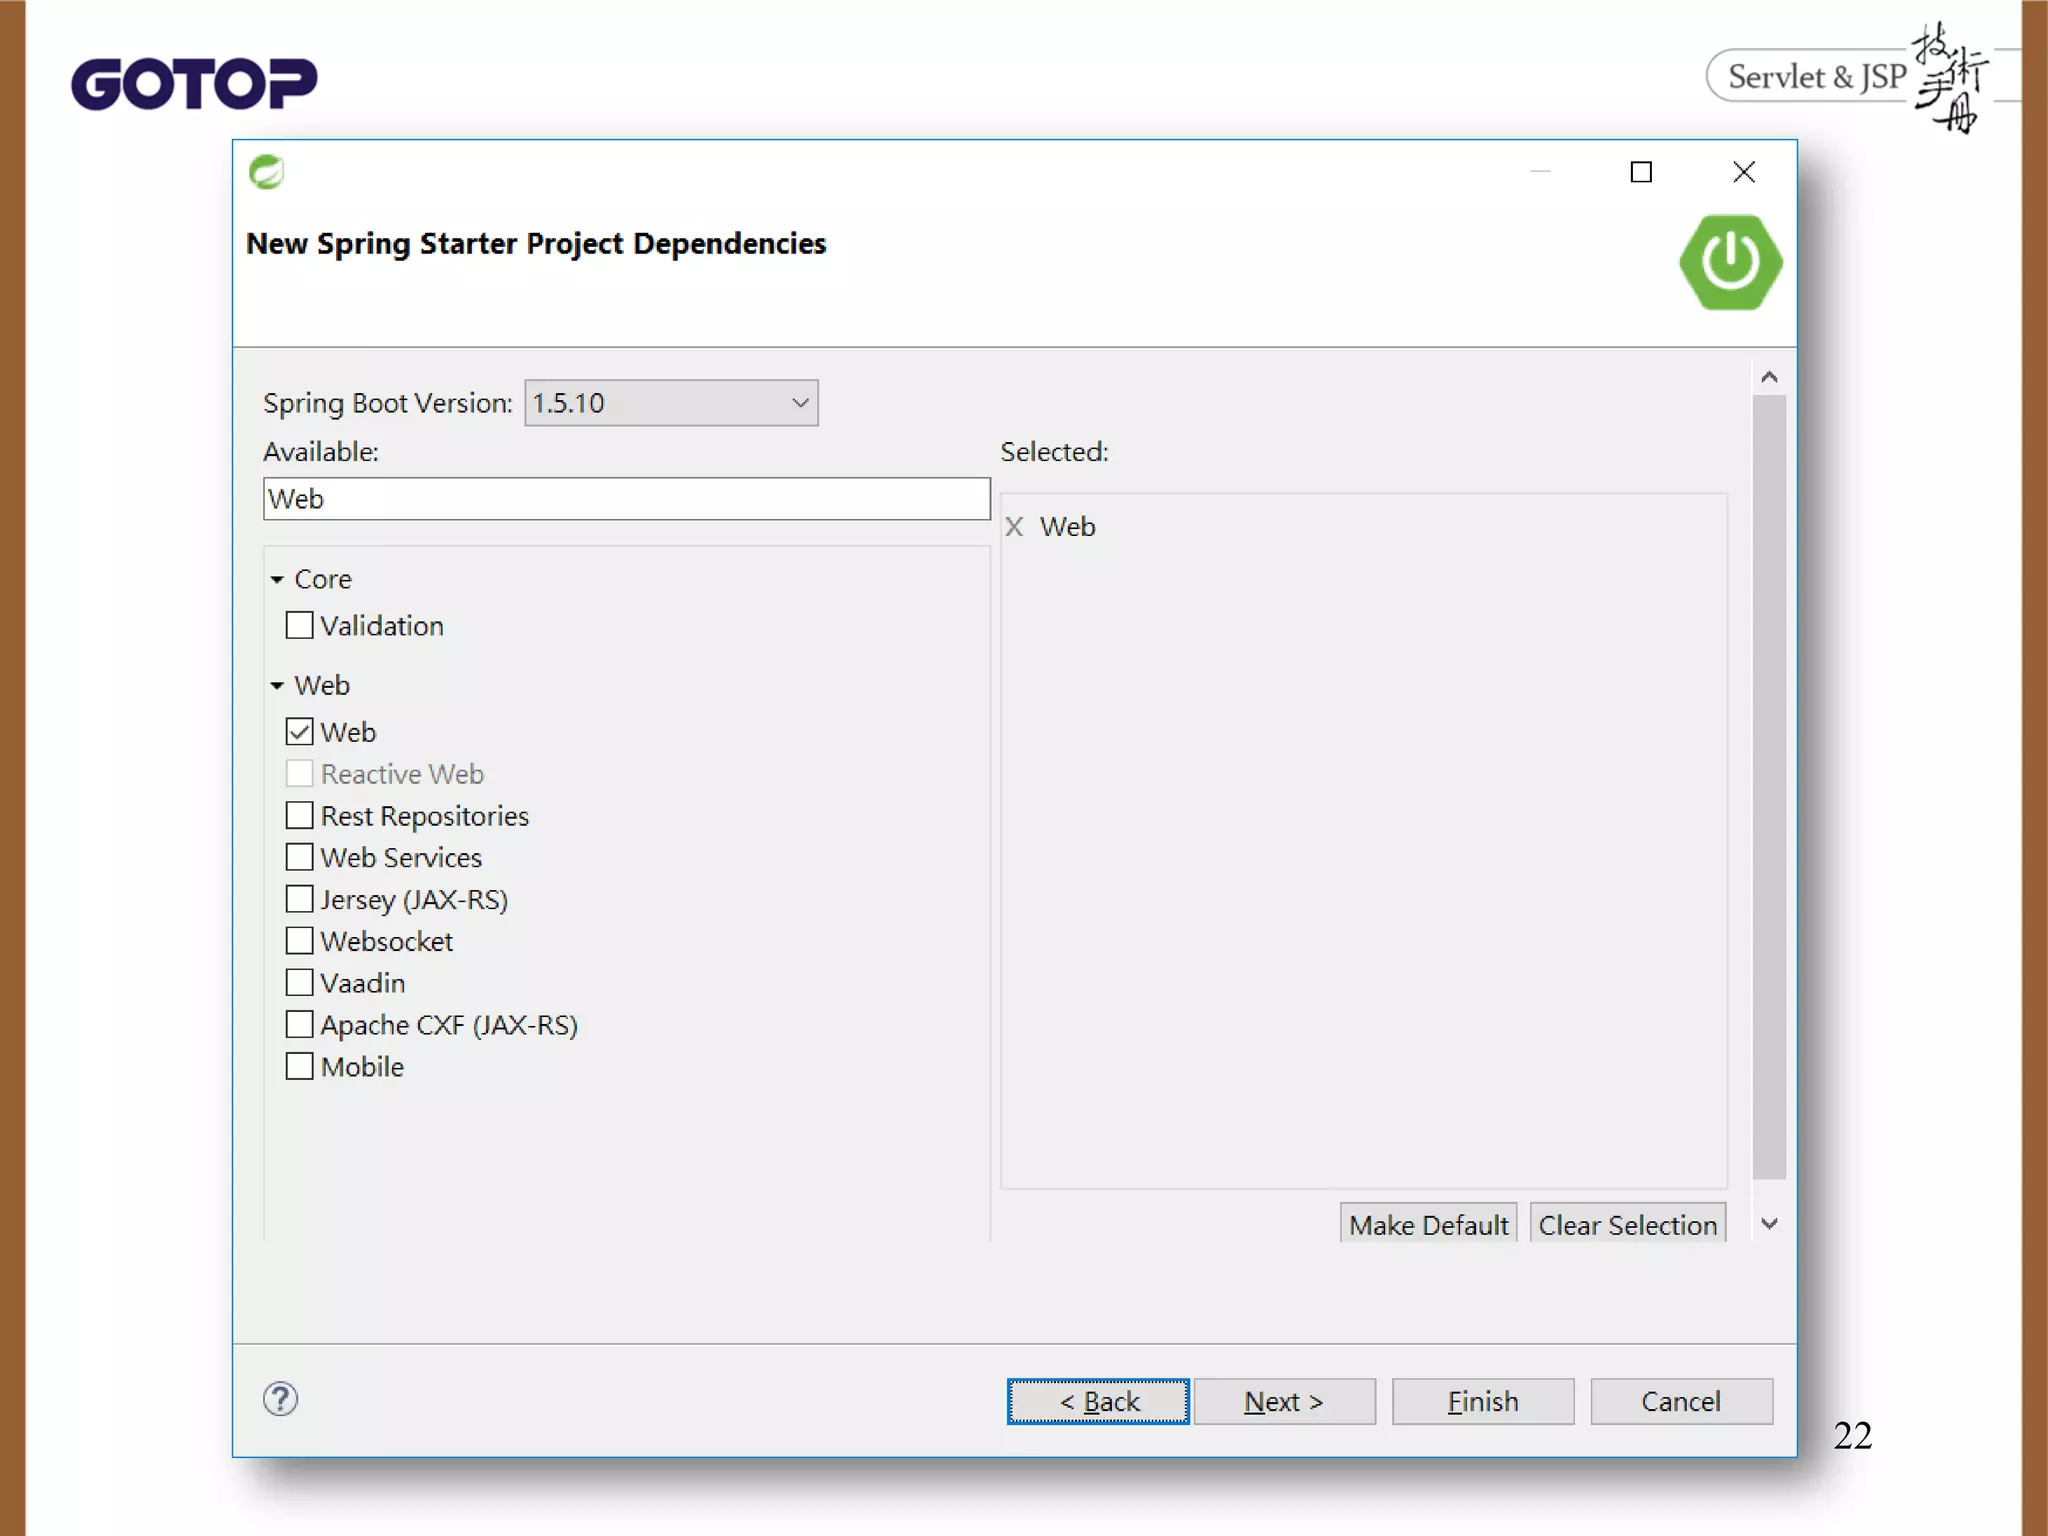The width and height of the screenshot is (2048, 1536).
Task: Click the scrollbar down arrow
Action: point(1769,1224)
